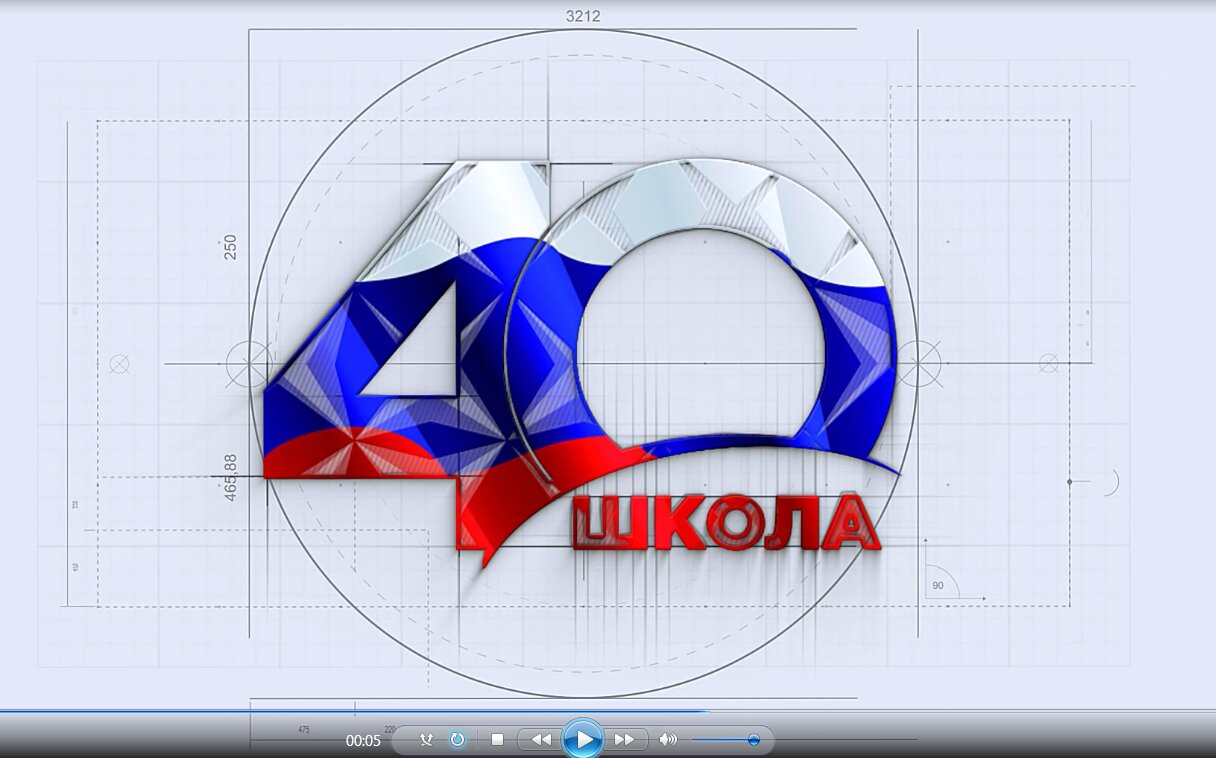Click the rewind previous button
Screen dimensions: 1216x758
click(540, 740)
